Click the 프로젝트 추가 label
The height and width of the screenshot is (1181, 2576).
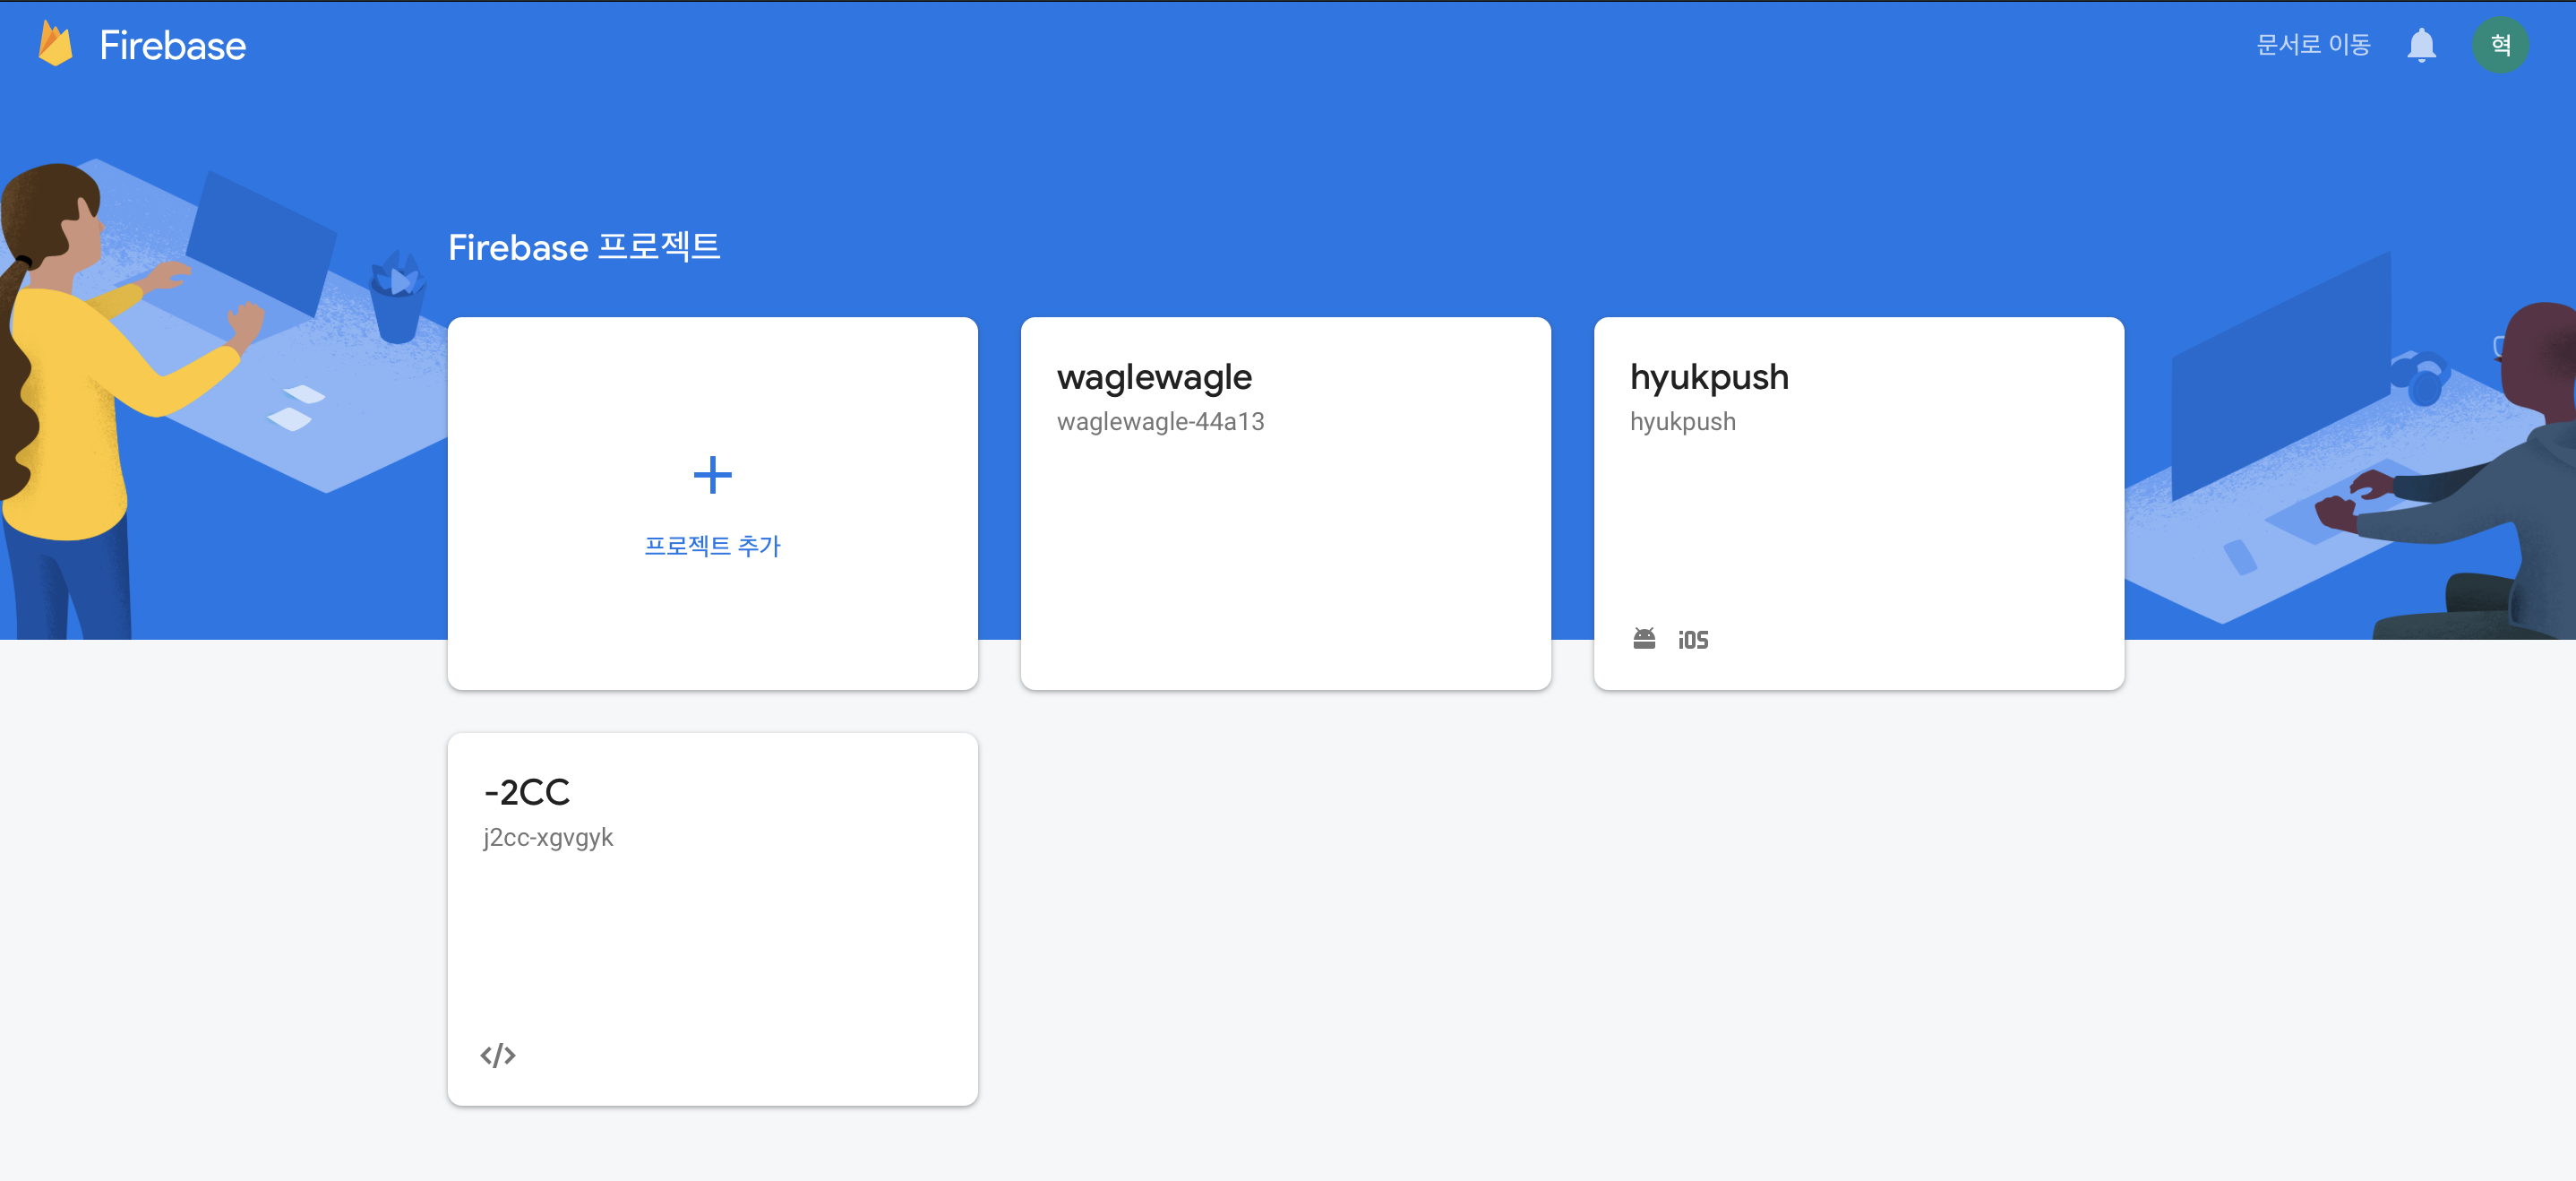coord(712,546)
